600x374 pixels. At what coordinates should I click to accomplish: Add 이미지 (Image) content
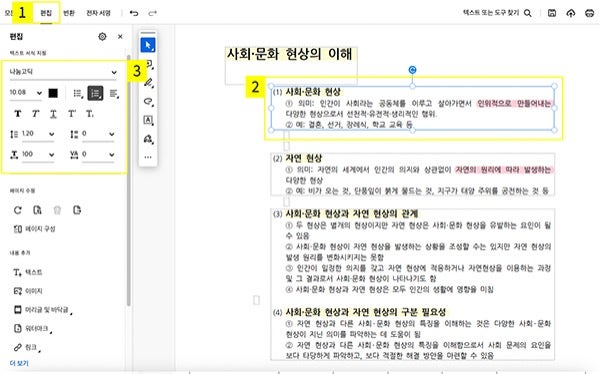coord(28,291)
